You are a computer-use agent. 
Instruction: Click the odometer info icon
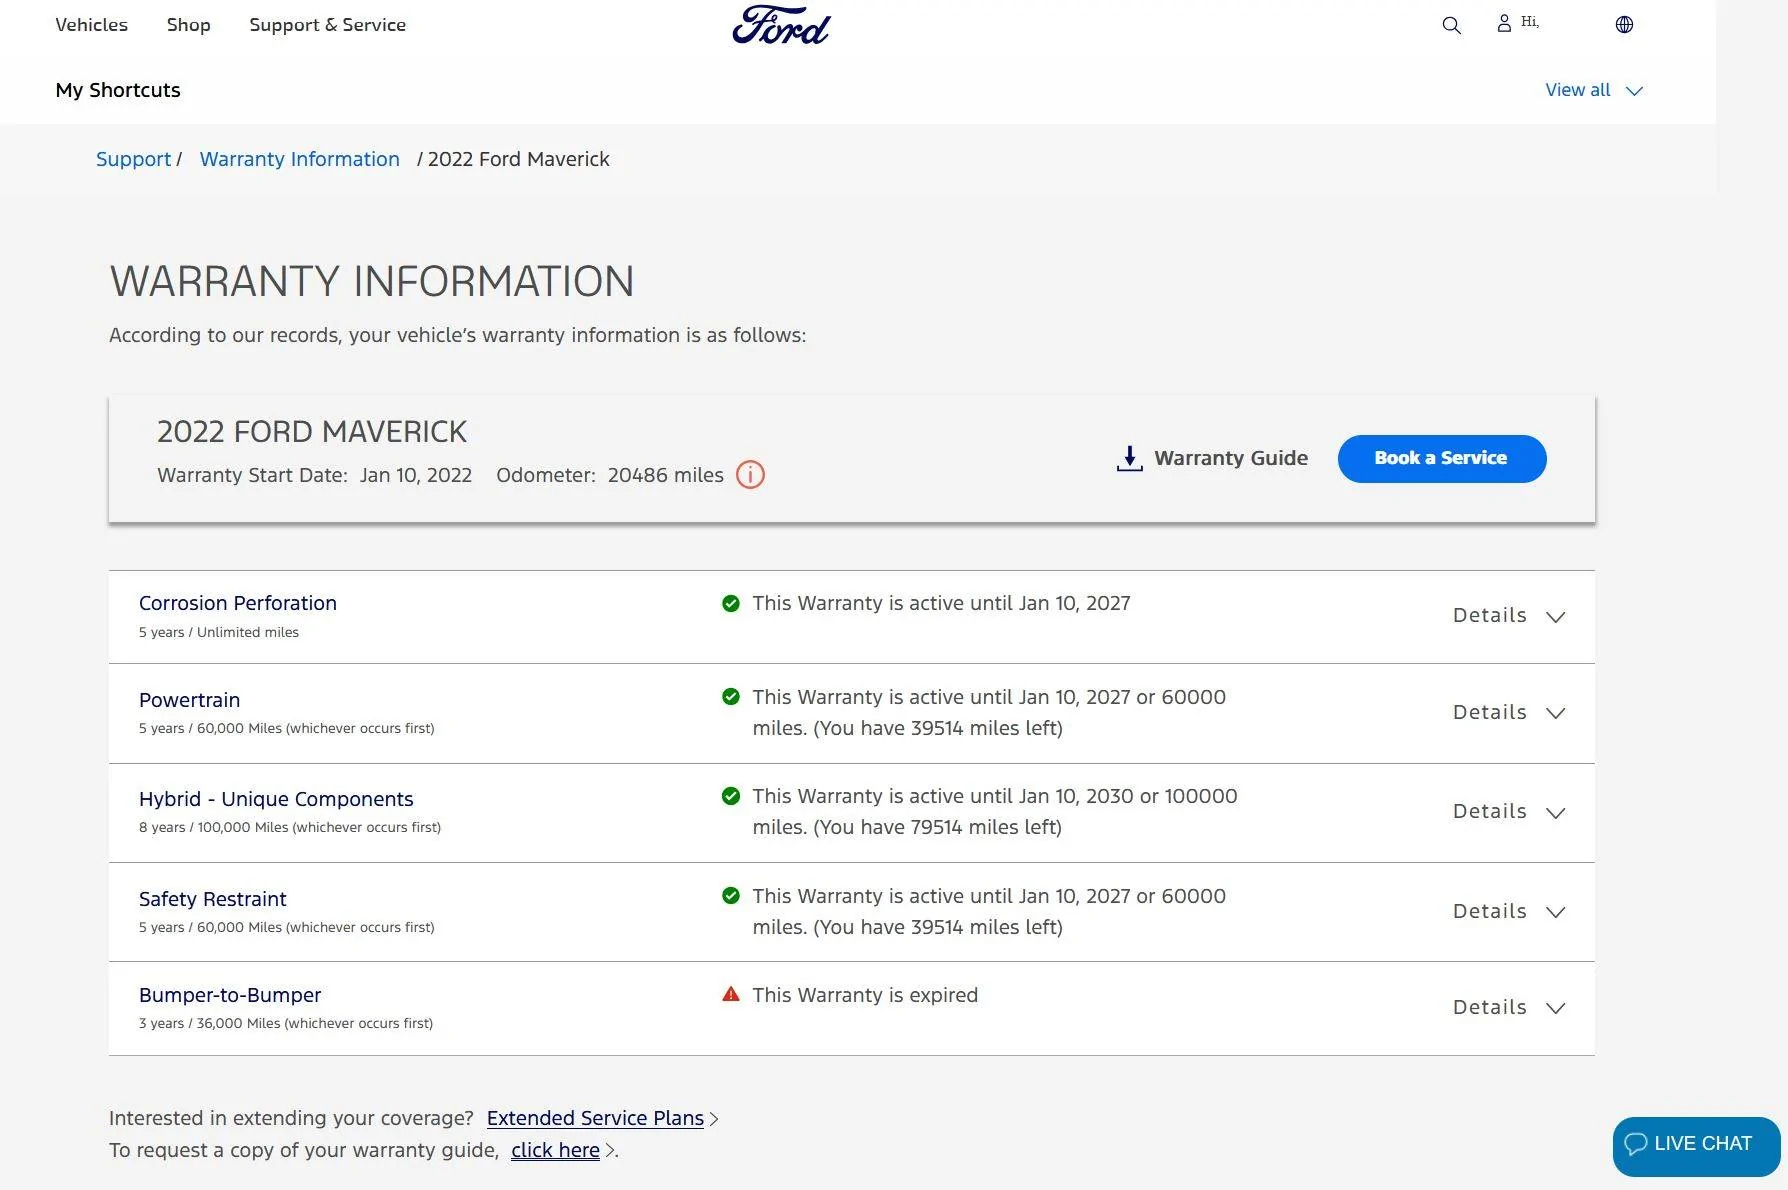click(750, 475)
